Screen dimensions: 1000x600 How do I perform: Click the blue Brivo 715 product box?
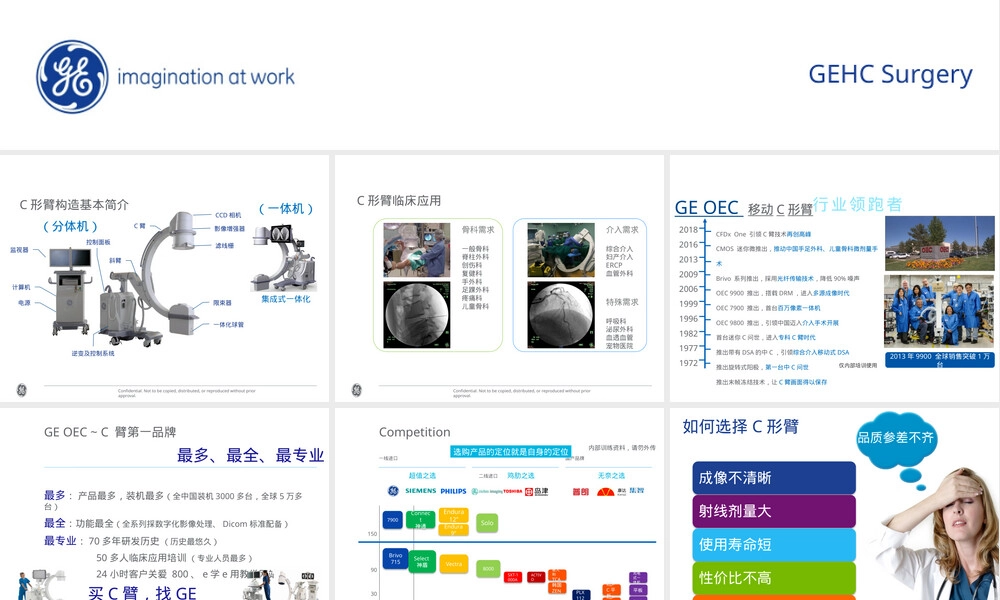click(395, 559)
